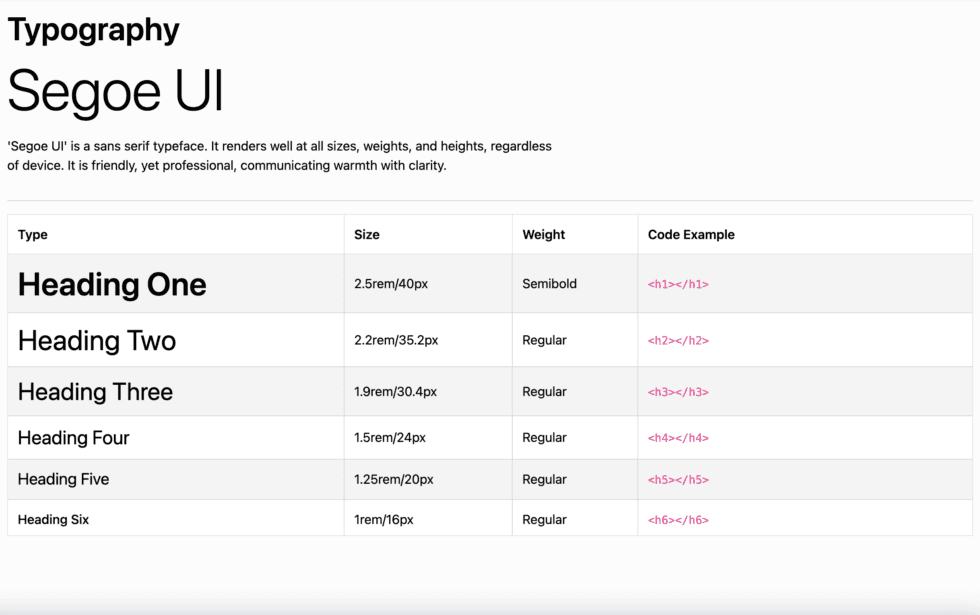Viewport: 980px width, 615px height.
Task: Click Regular weight in Heading Five row
Action: click(x=544, y=479)
